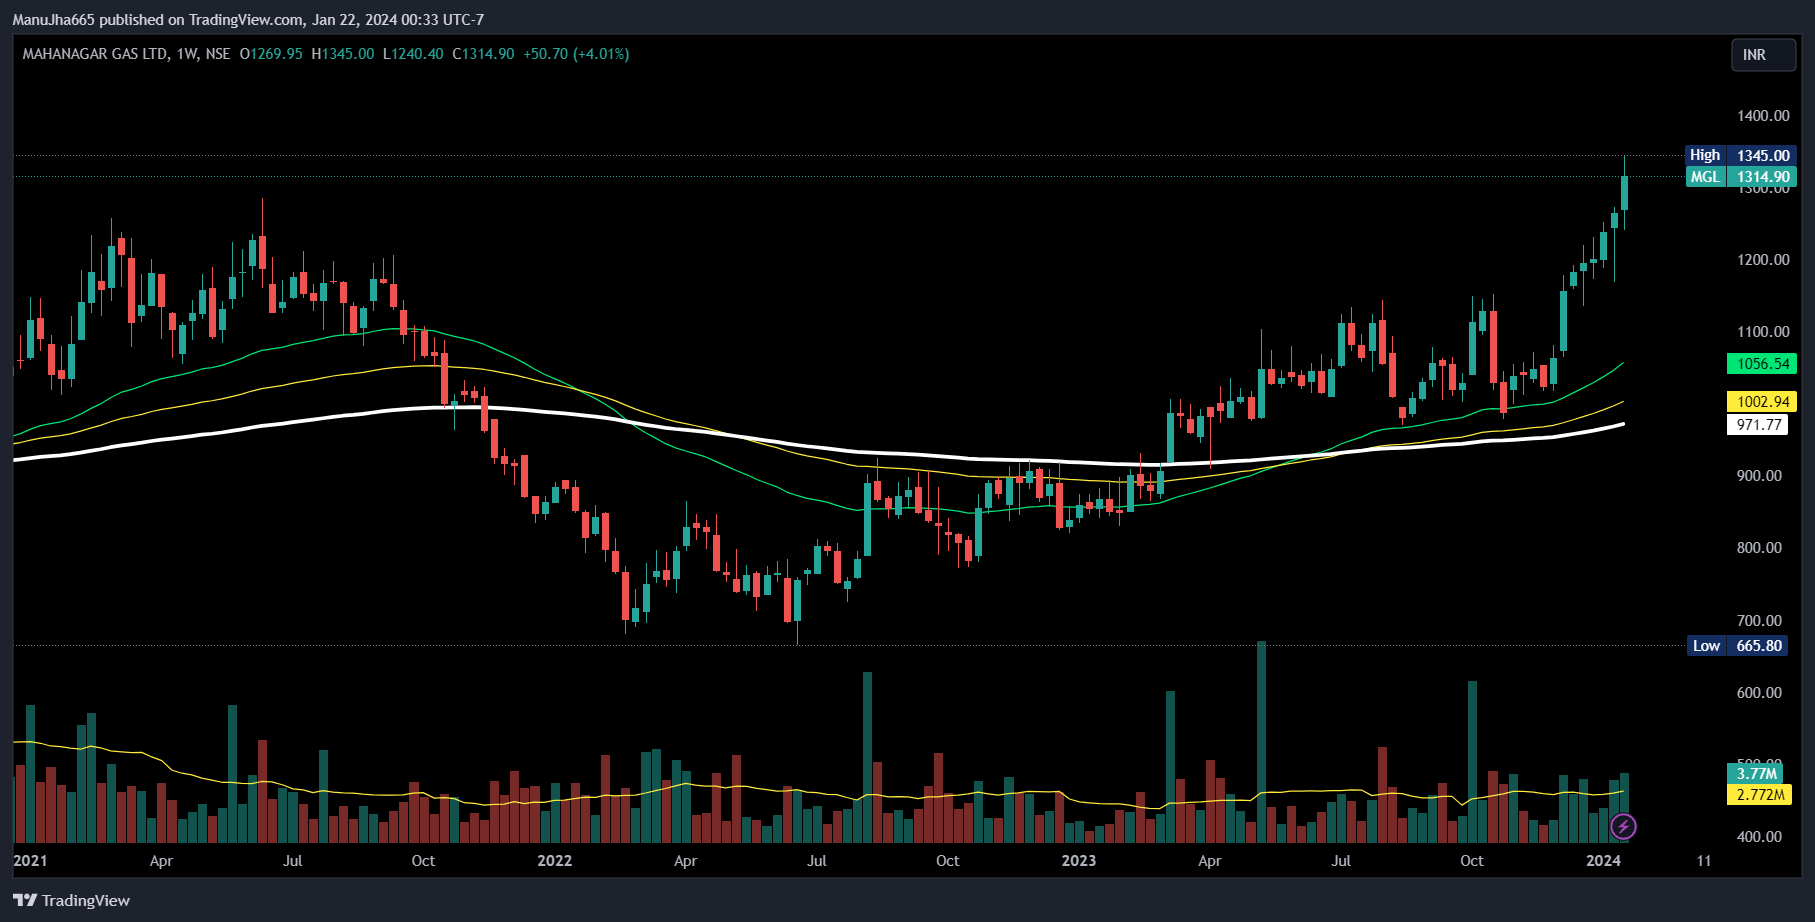
Task: Click the 800.00 price axis label
Action: coord(1759,548)
